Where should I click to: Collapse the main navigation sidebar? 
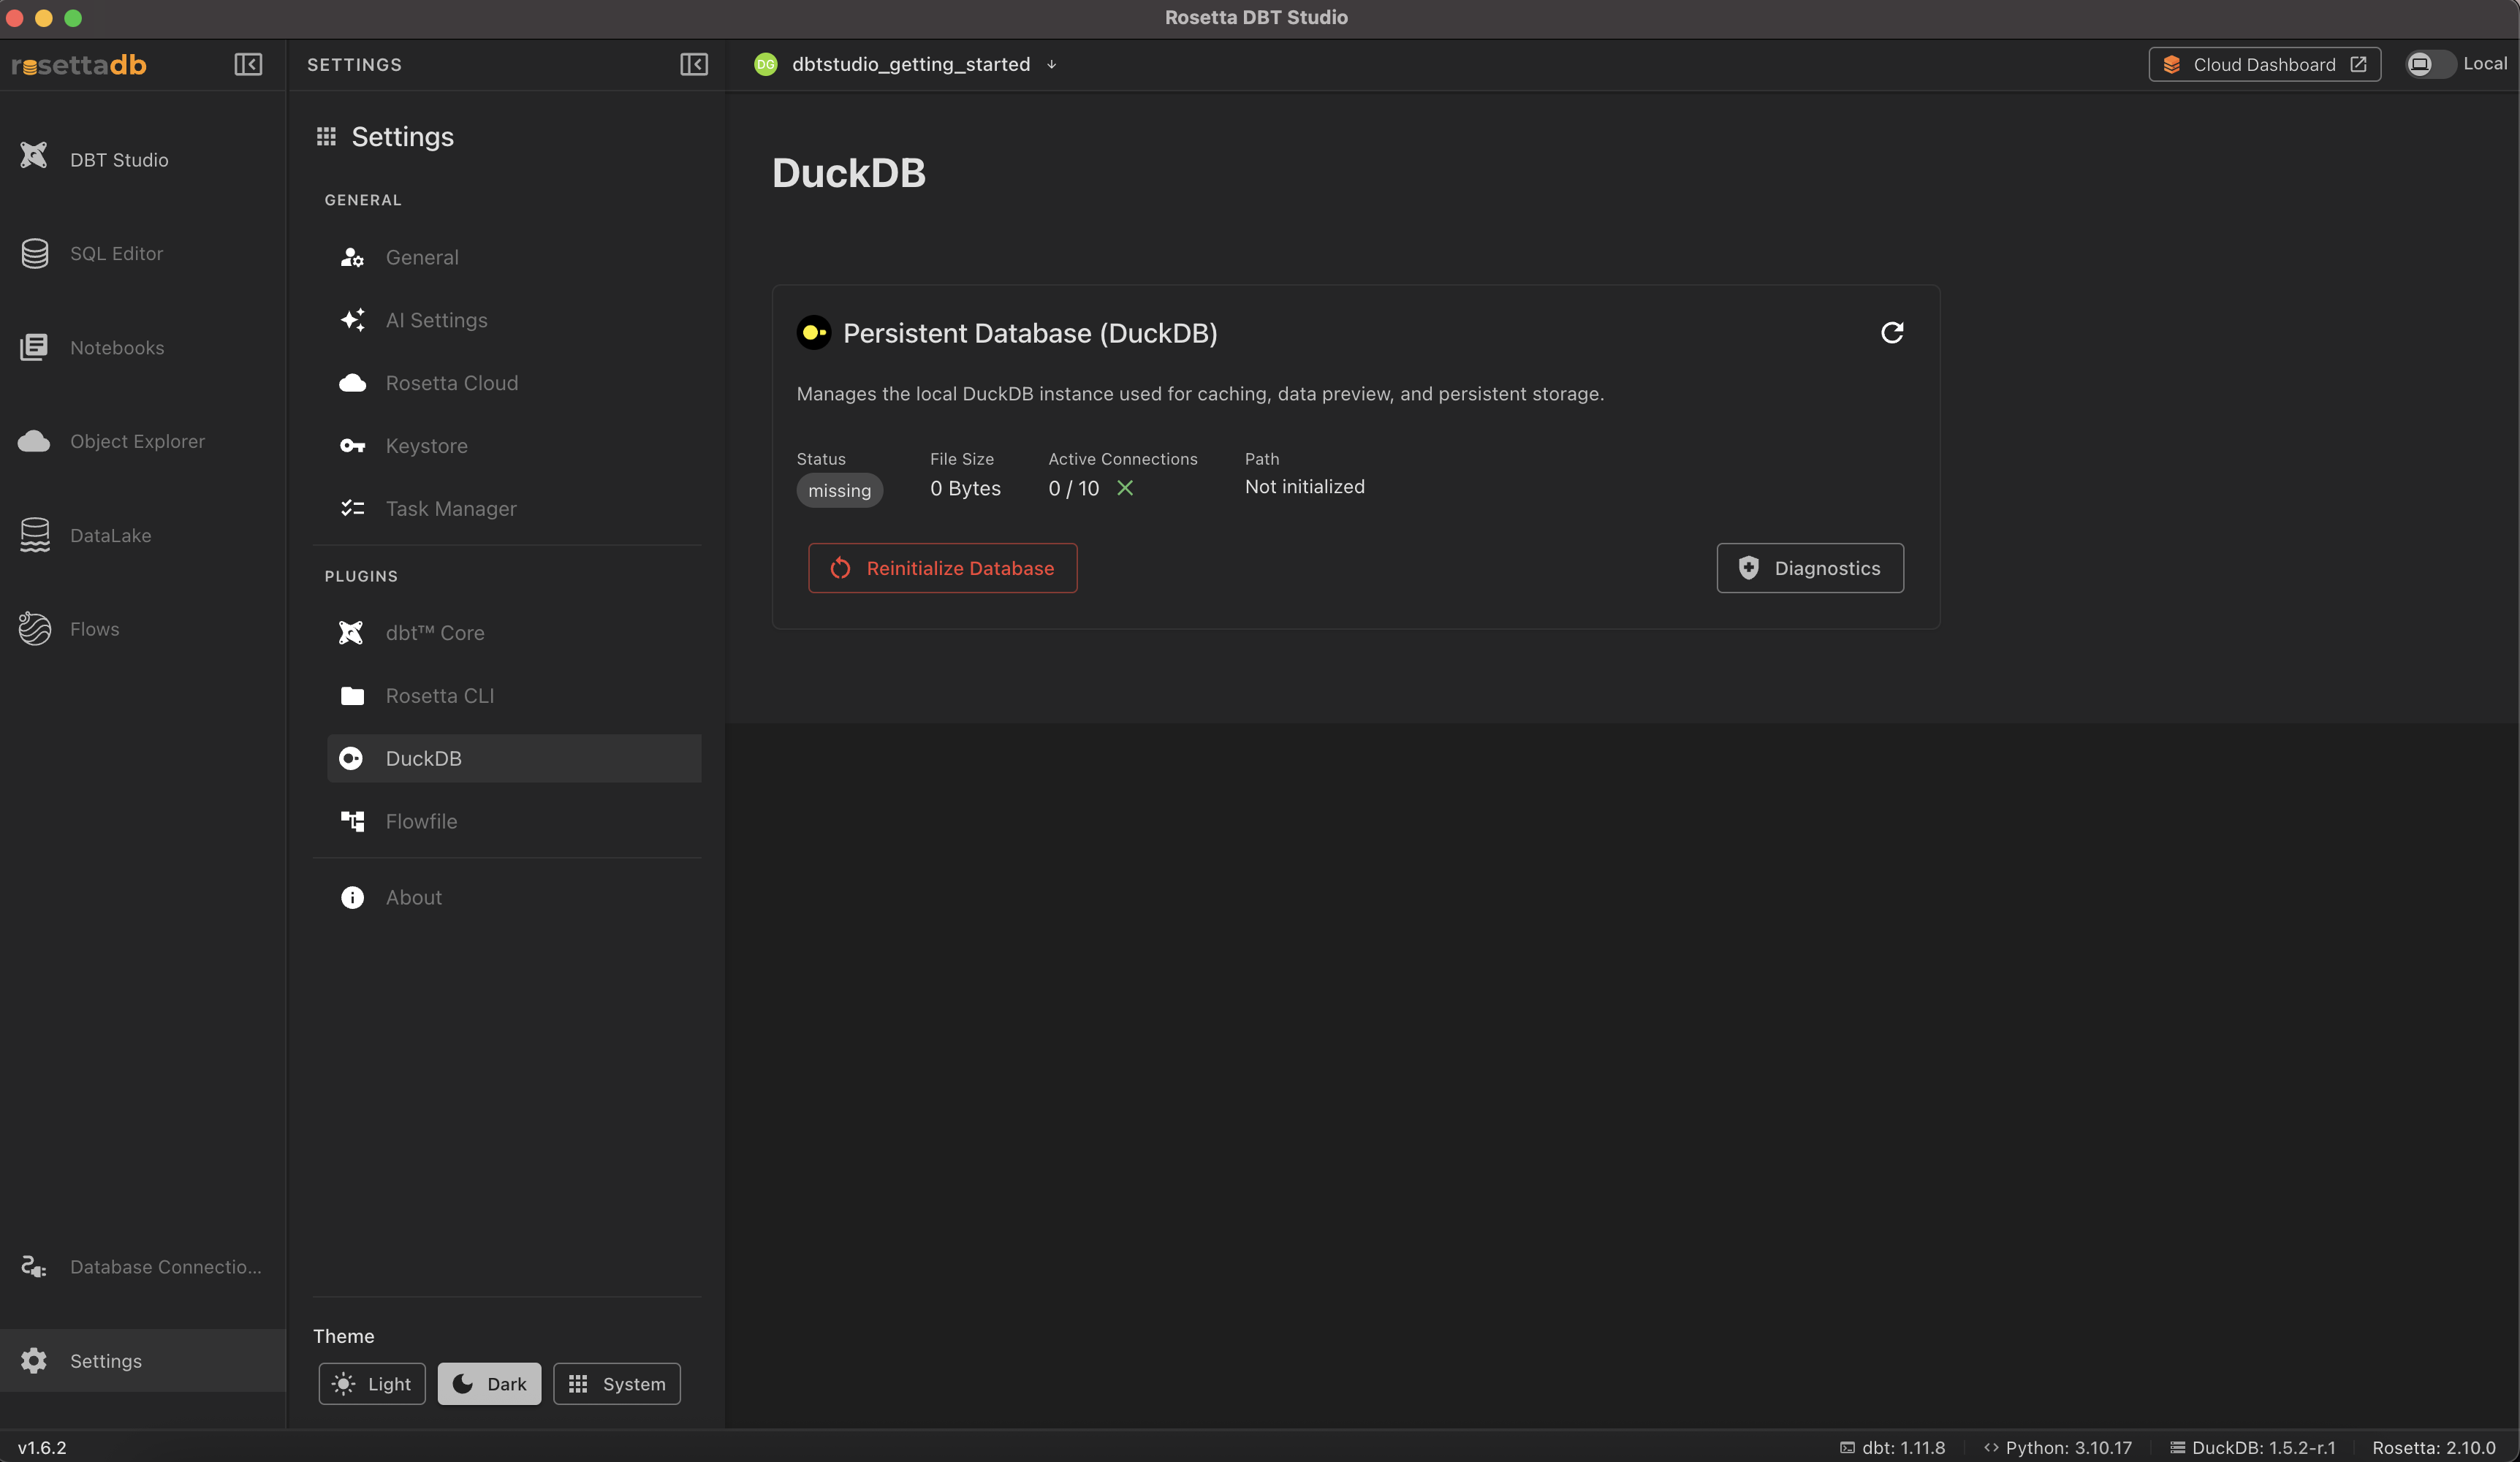(248, 64)
